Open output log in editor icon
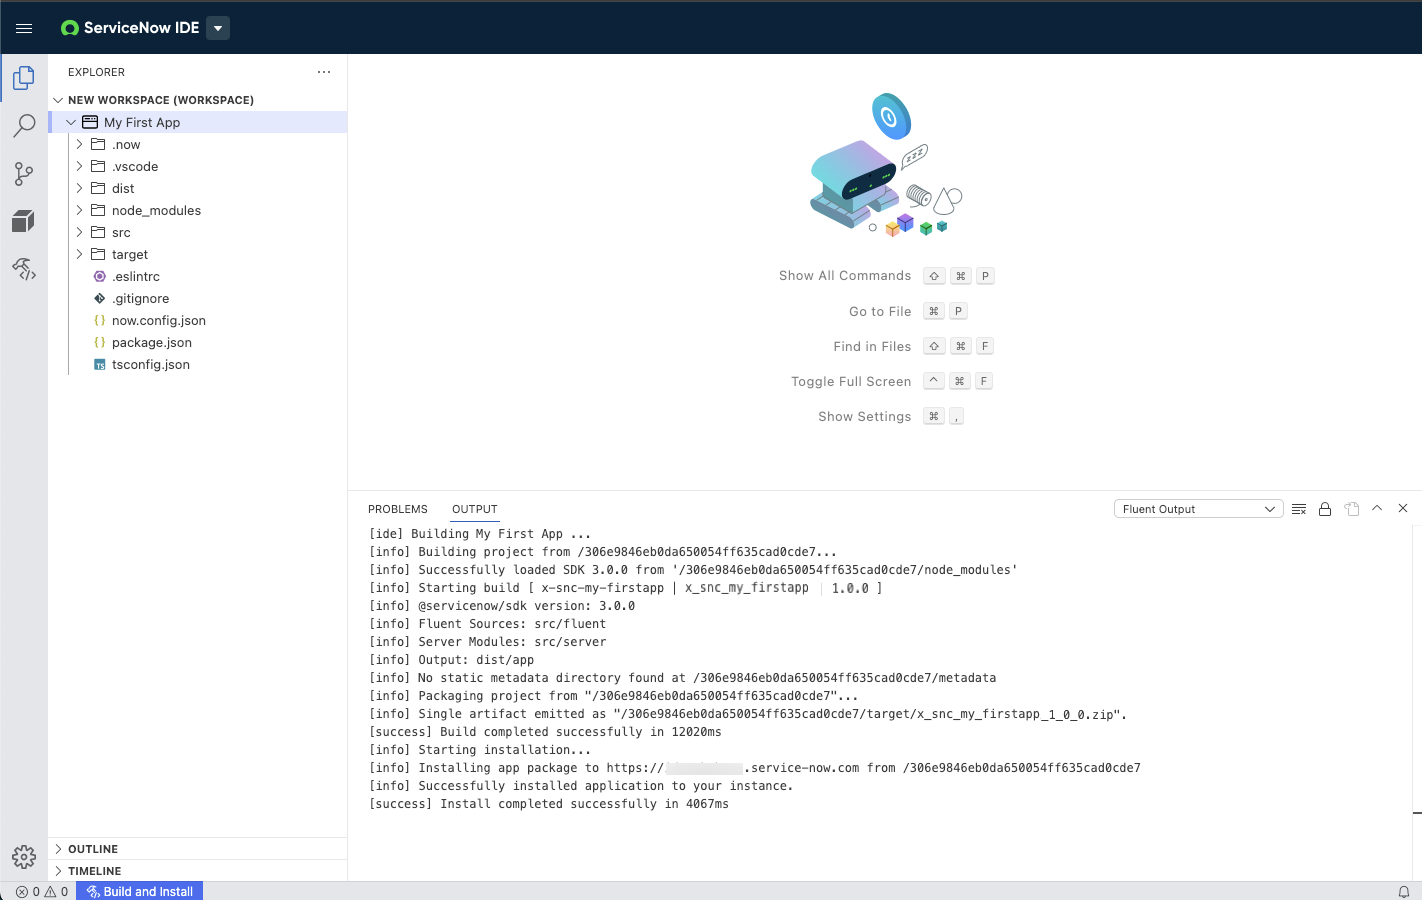This screenshot has height=900, width=1422. coord(1352,509)
